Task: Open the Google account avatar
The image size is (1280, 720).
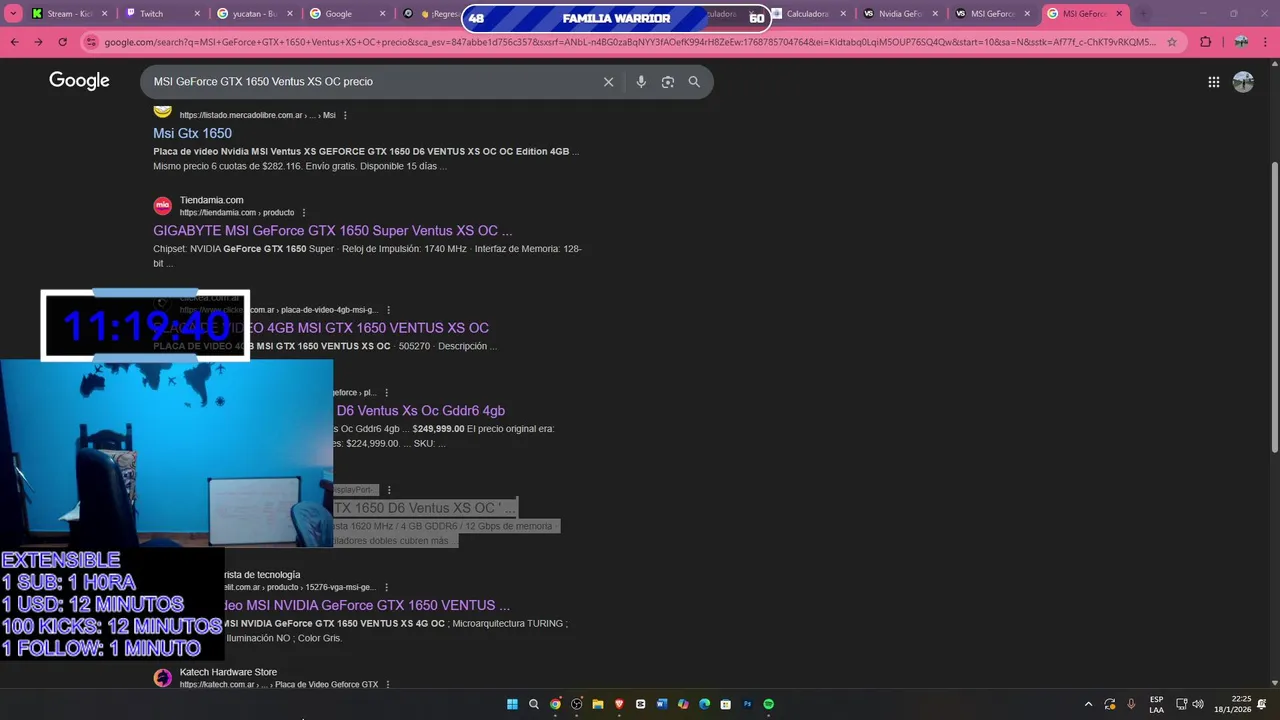Action: 1243,82
